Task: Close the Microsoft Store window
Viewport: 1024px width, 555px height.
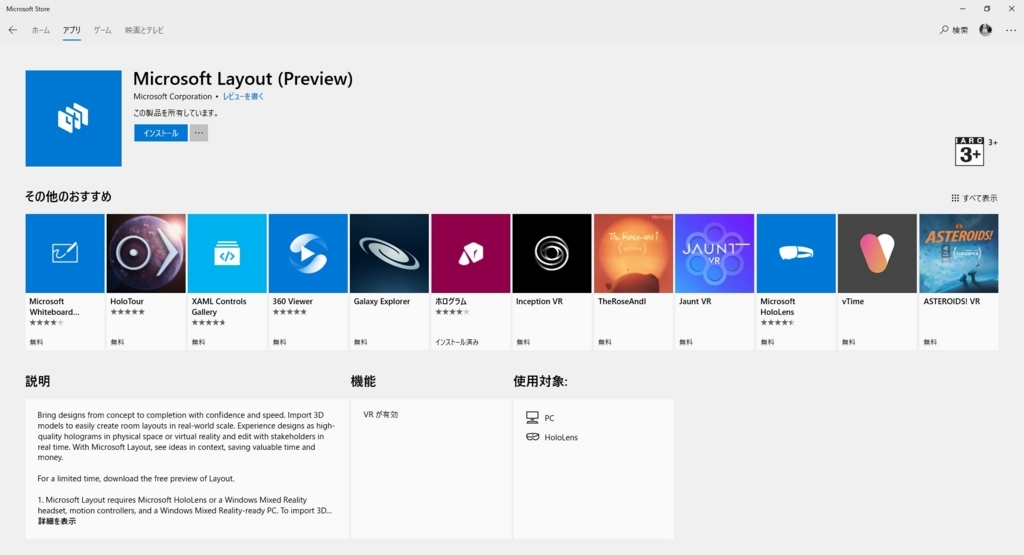Action: [x=1011, y=8]
